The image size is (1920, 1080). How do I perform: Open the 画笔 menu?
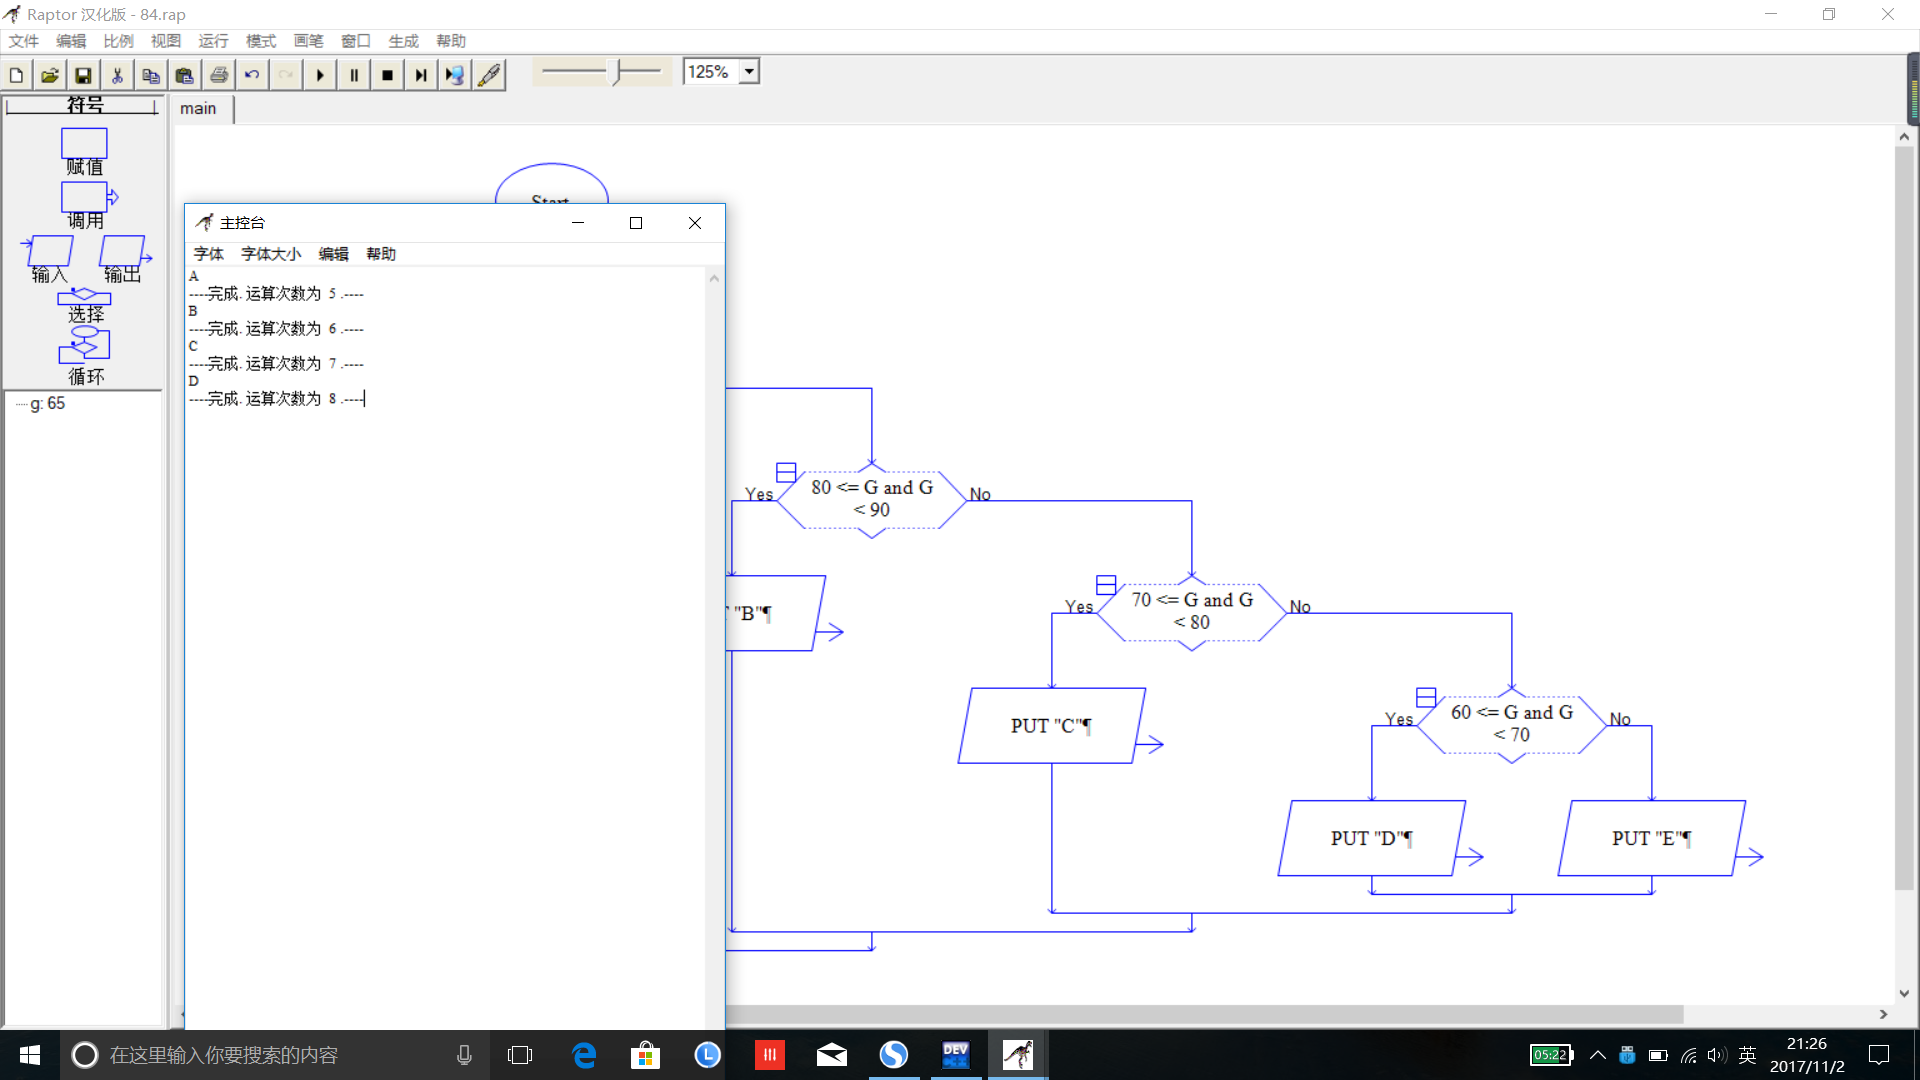pos(308,41)
